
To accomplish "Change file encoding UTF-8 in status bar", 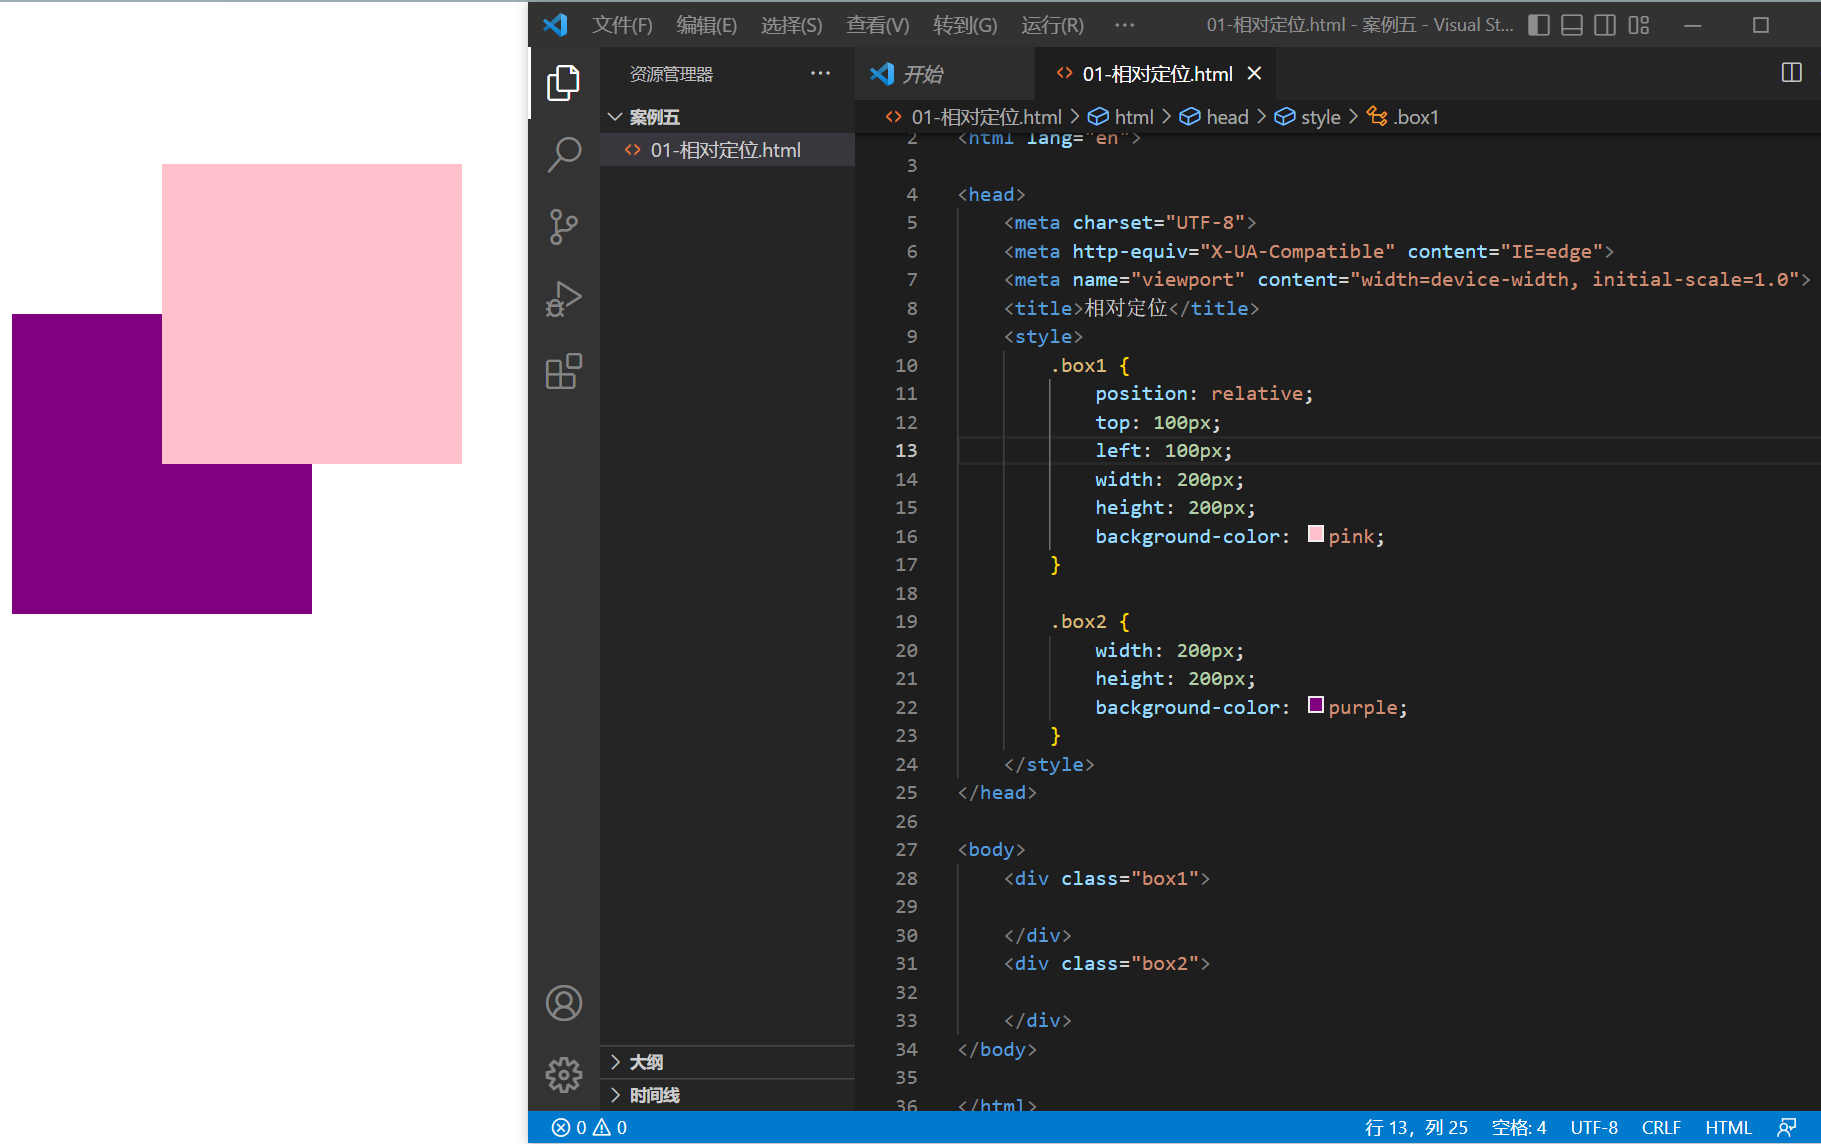I will click(x=1594, y=1128).
